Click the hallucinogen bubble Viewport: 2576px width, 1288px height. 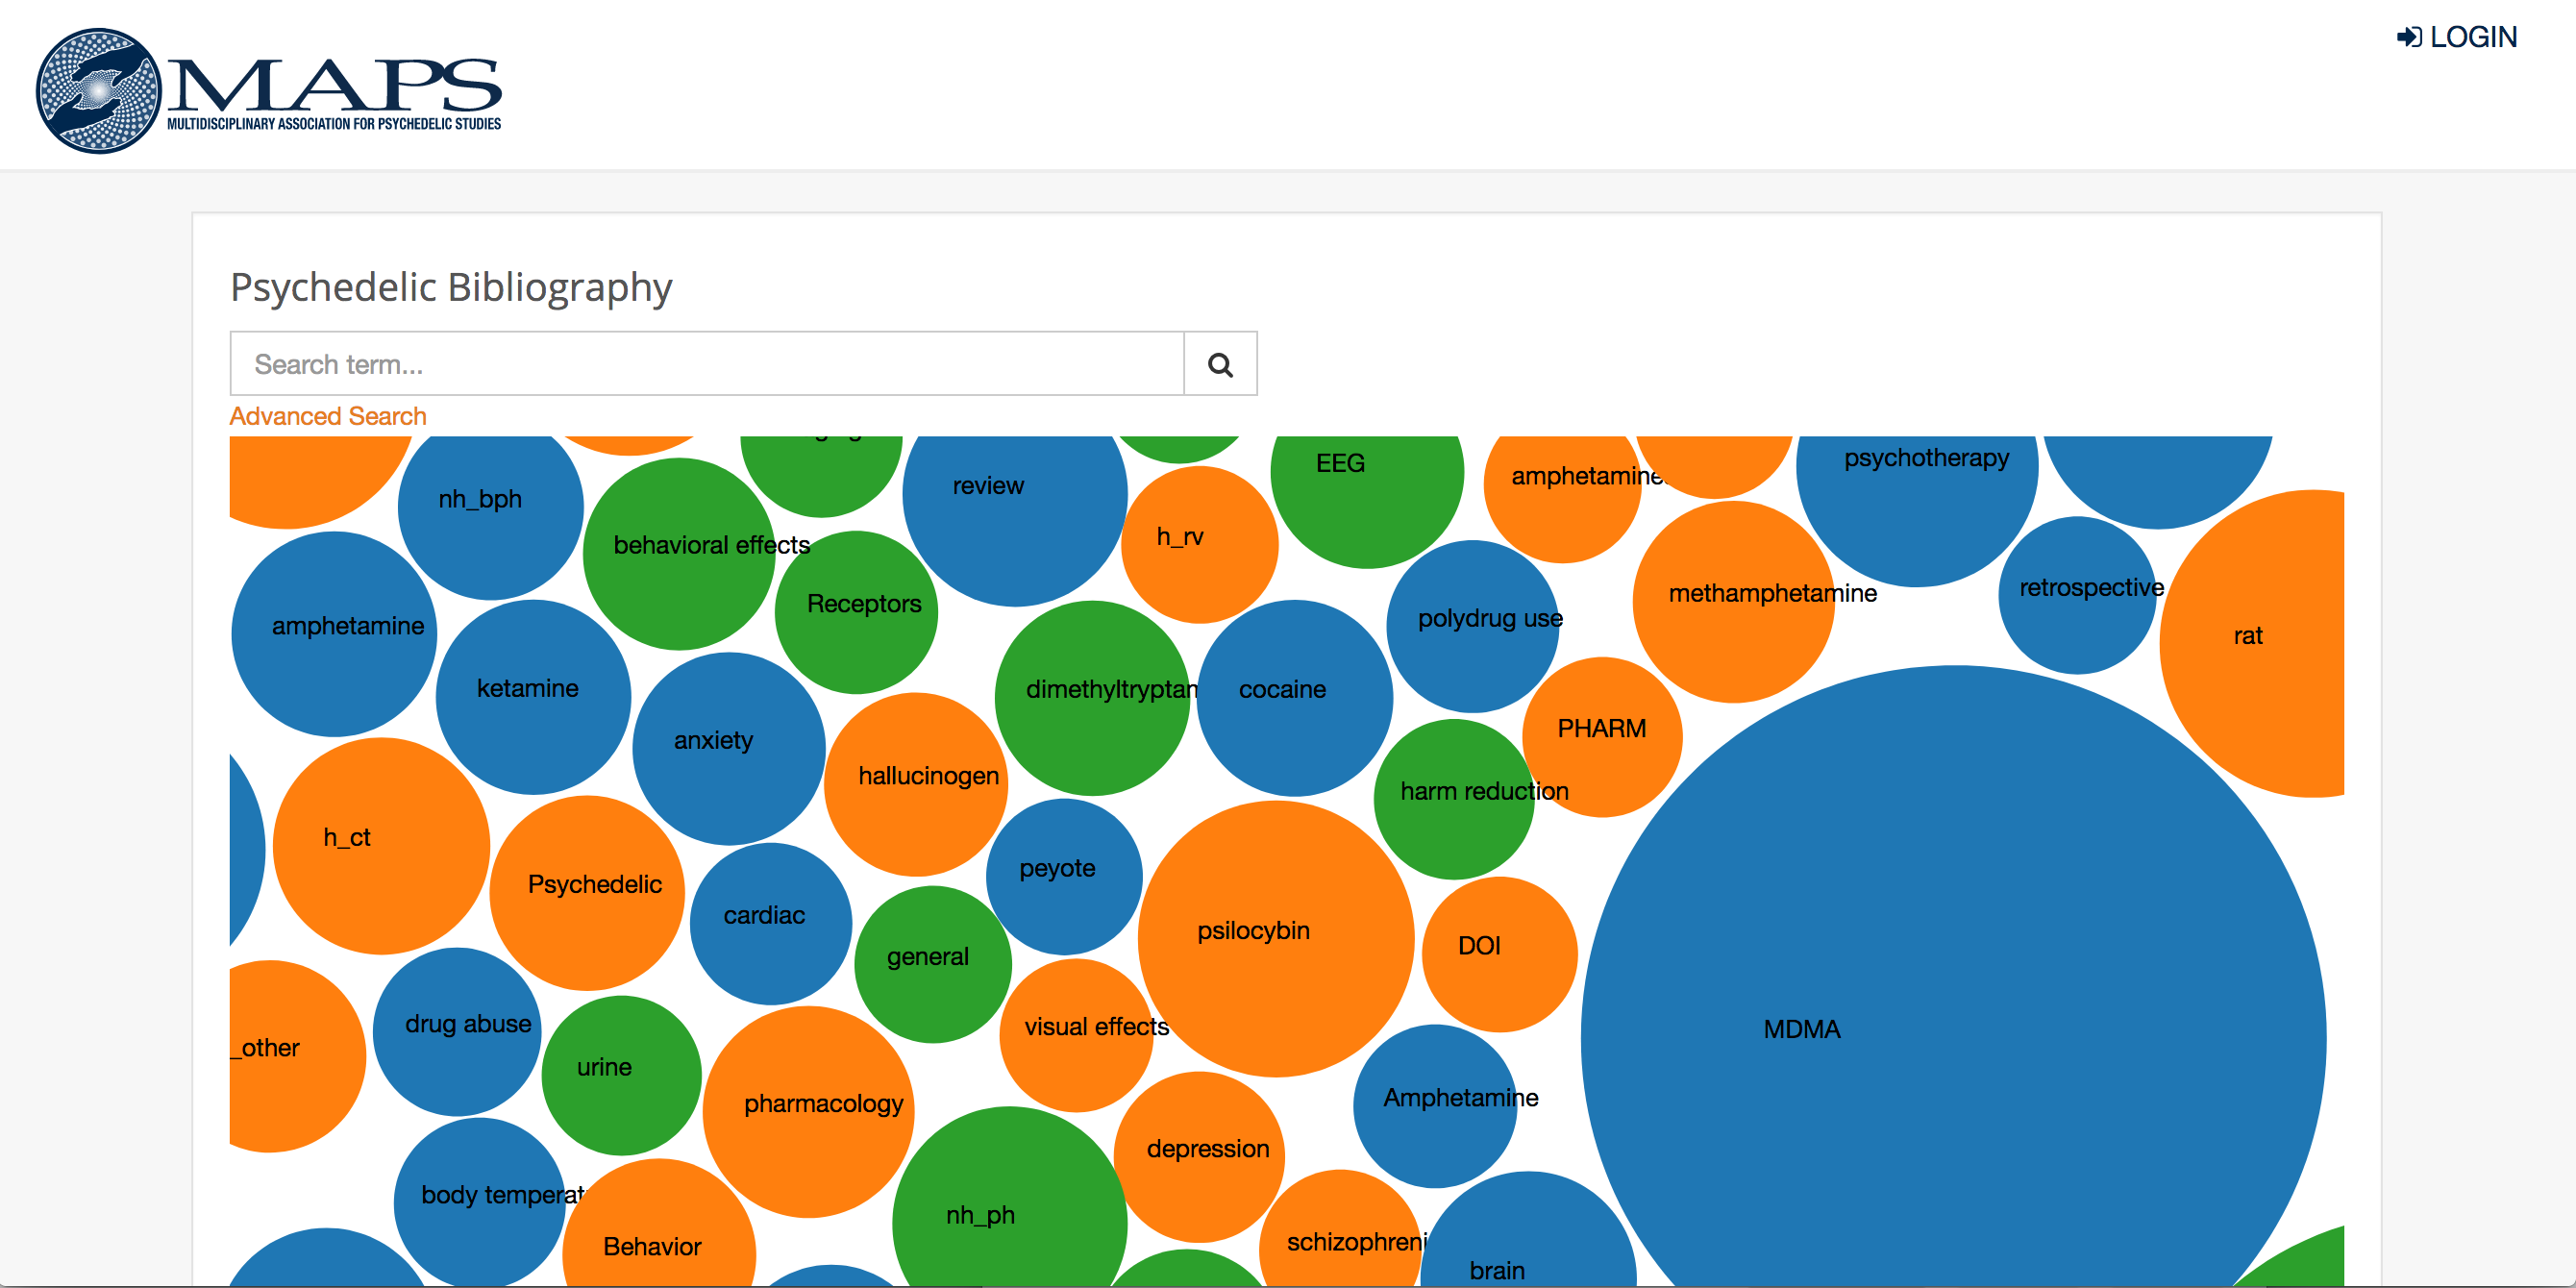(x=916, y=785)
